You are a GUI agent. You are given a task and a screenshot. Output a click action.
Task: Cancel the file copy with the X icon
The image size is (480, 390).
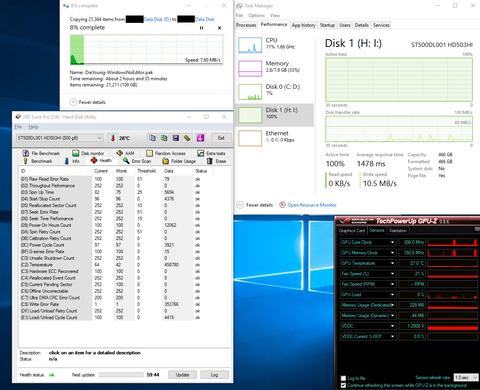pyautogui.click(x=219, y=28)
